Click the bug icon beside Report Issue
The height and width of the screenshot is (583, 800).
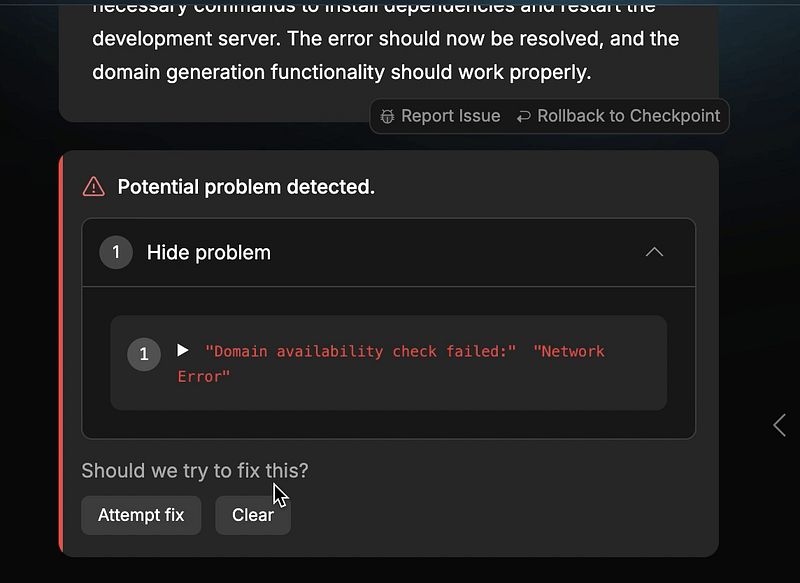[x=387, y=117]
